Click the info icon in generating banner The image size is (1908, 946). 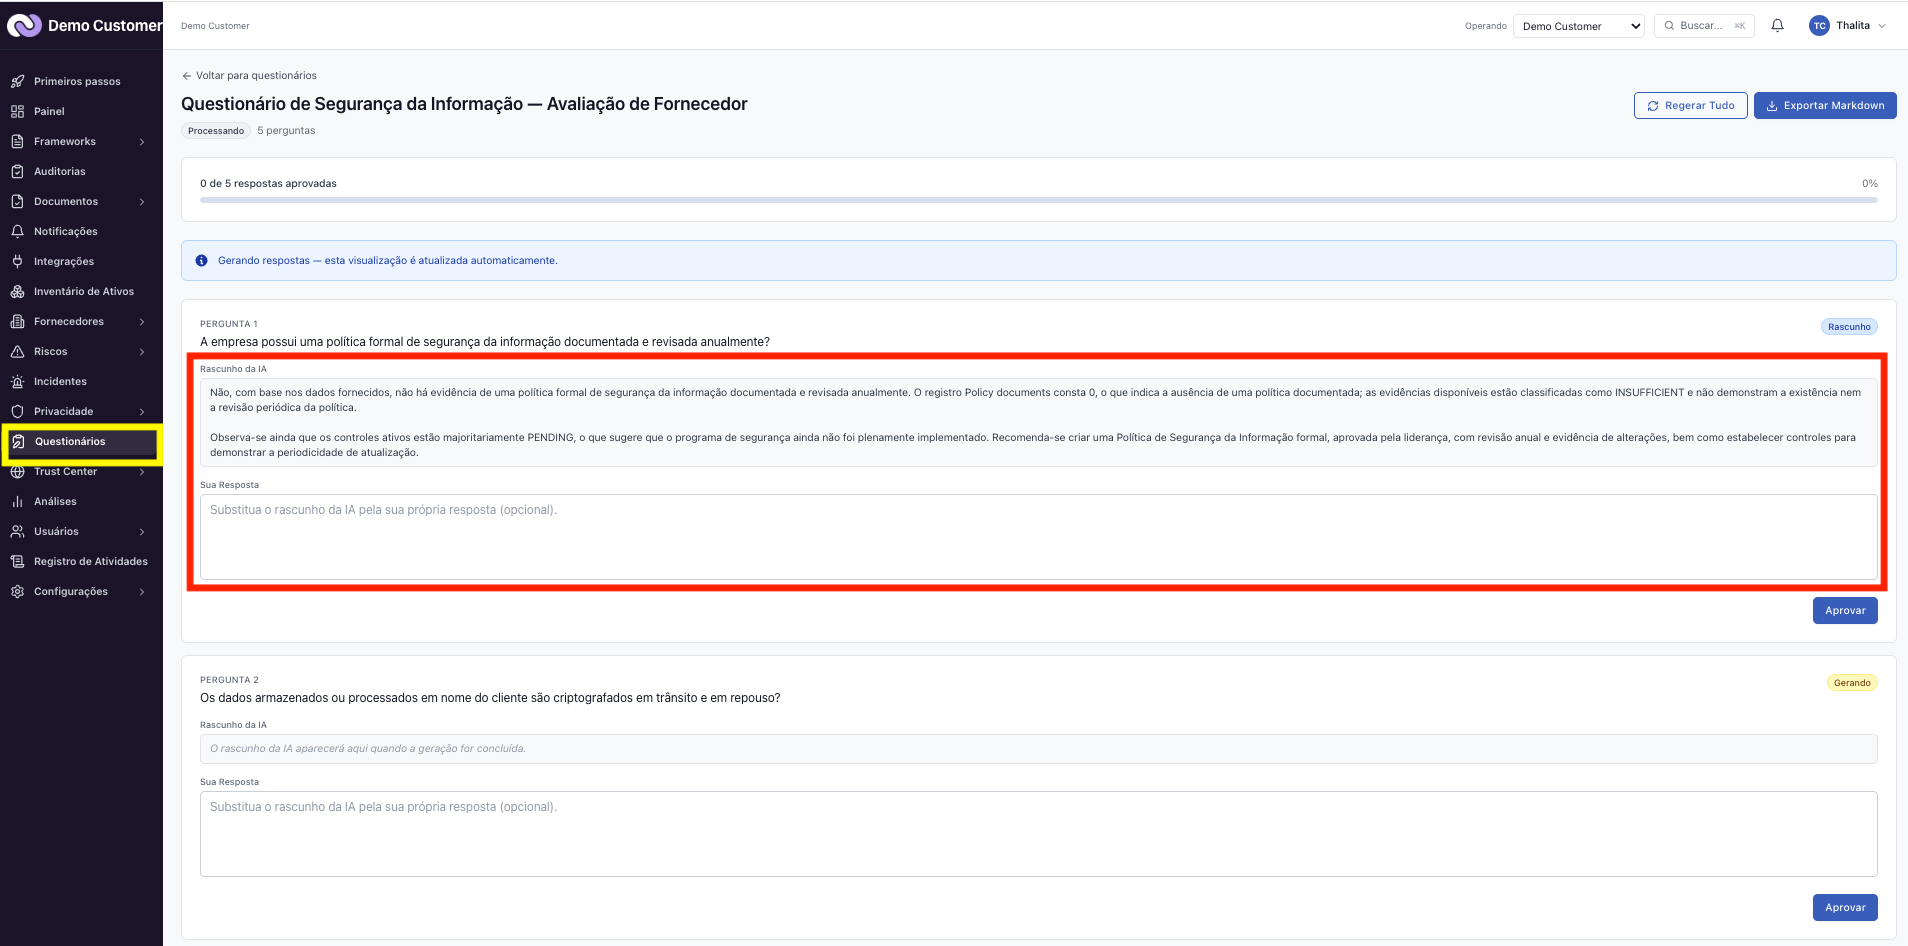coord(201,260)
